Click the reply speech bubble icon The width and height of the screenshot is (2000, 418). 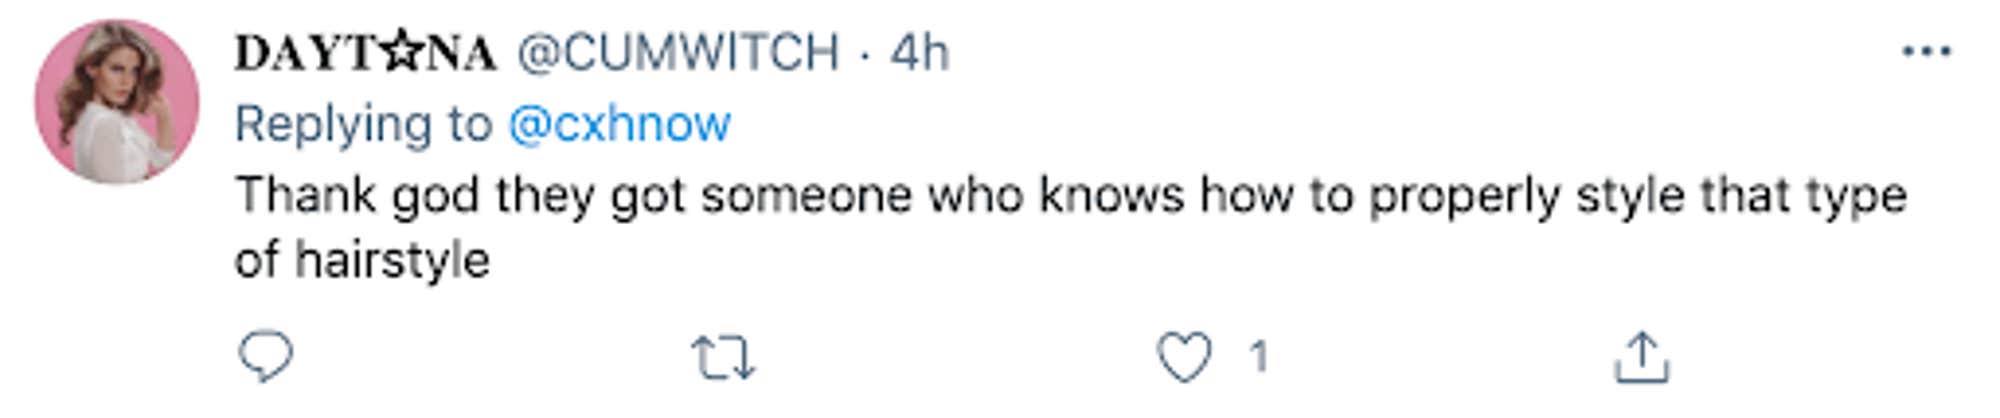coord(265,357)
